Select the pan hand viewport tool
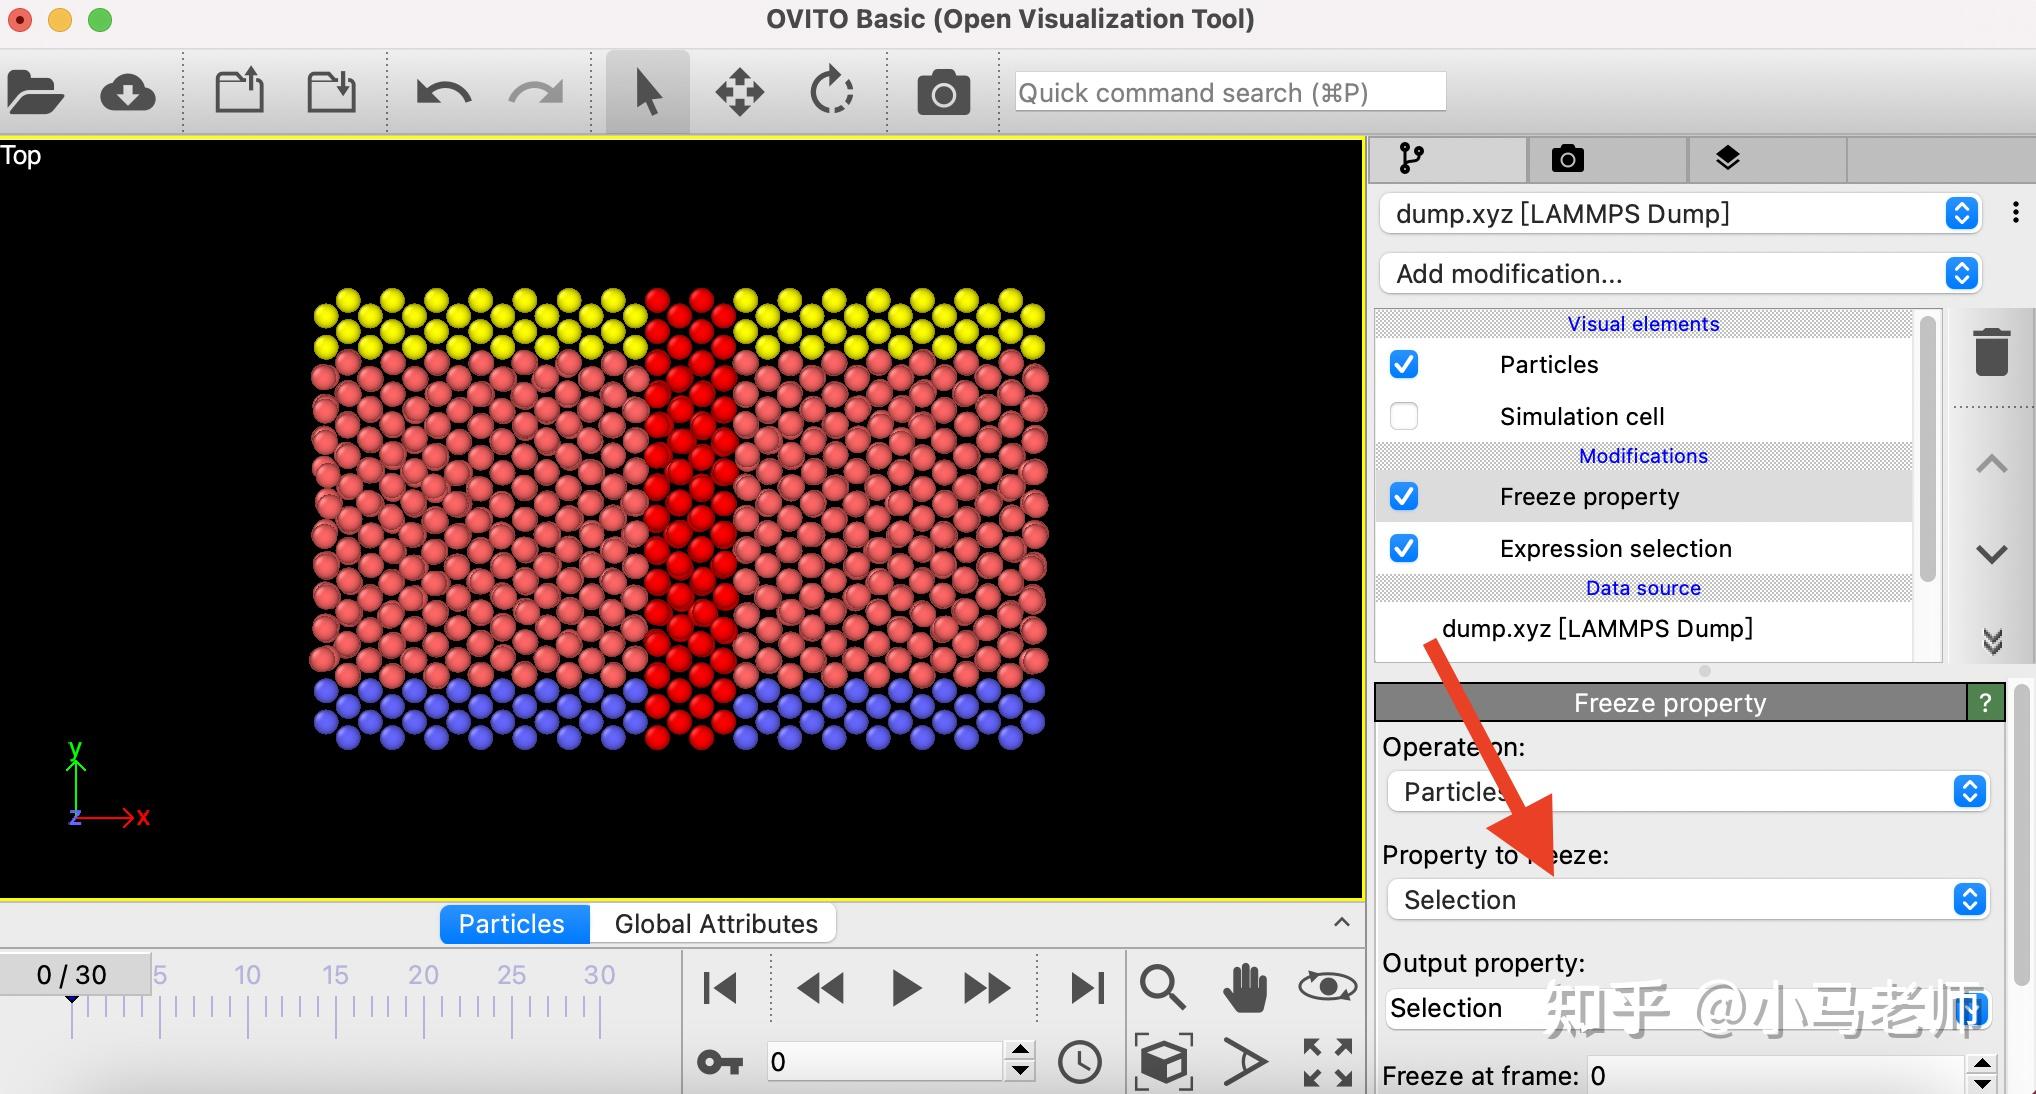Image resolution: width=2036 pixels, height=1094 pixels. click(x=1245, y=988)
